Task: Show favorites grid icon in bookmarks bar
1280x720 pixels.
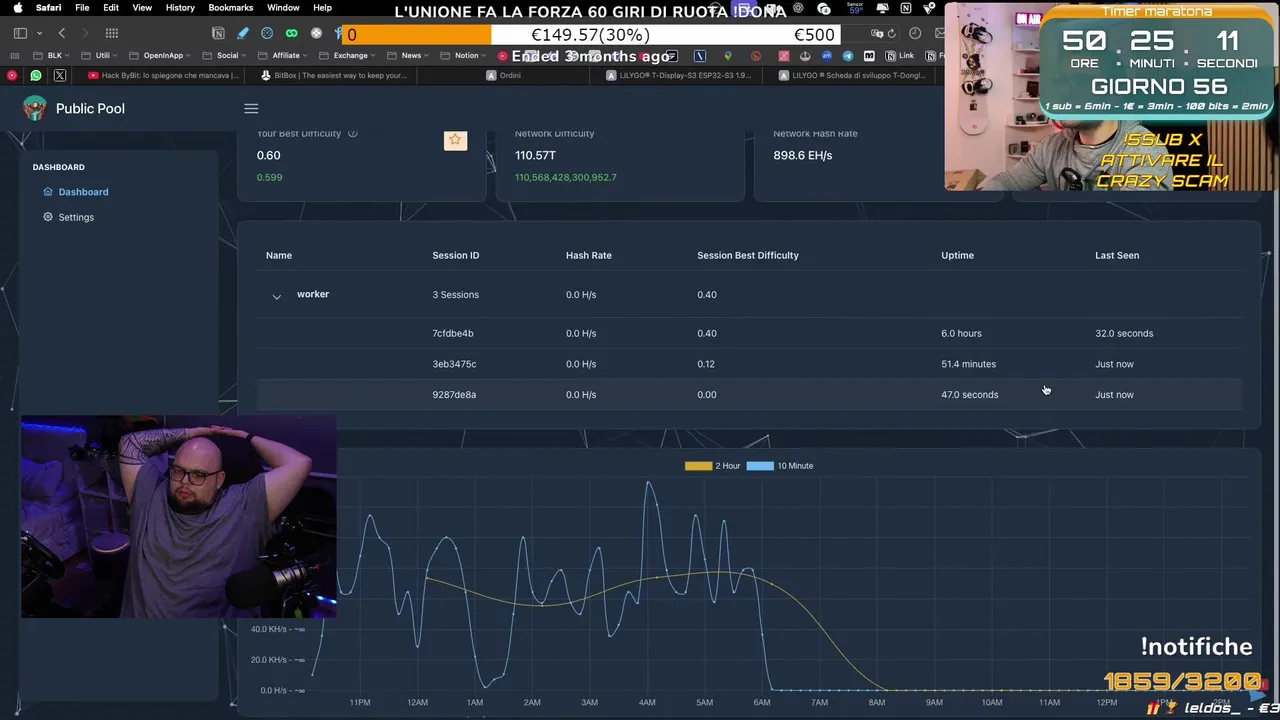Action: 13,55
